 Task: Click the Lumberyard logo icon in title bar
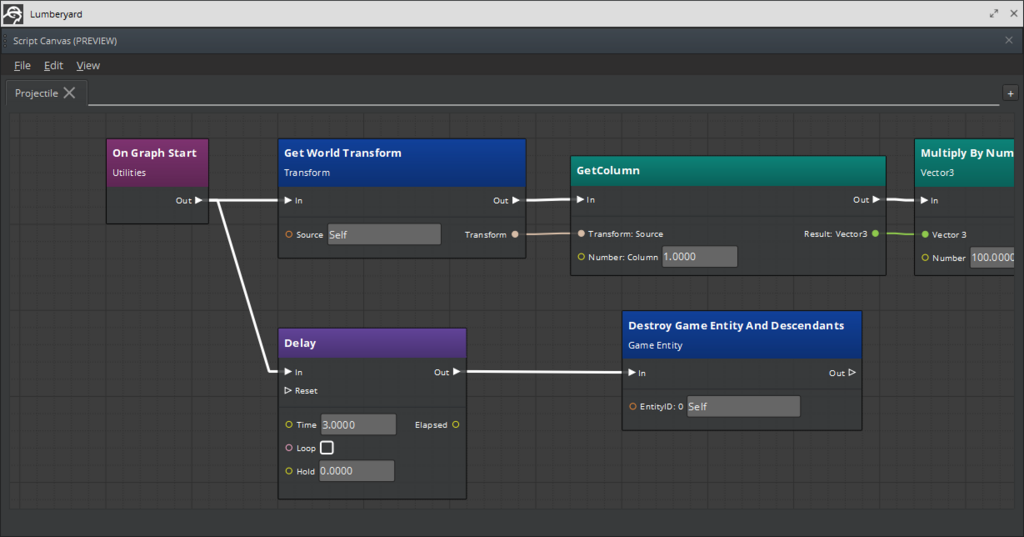[13, 14]
